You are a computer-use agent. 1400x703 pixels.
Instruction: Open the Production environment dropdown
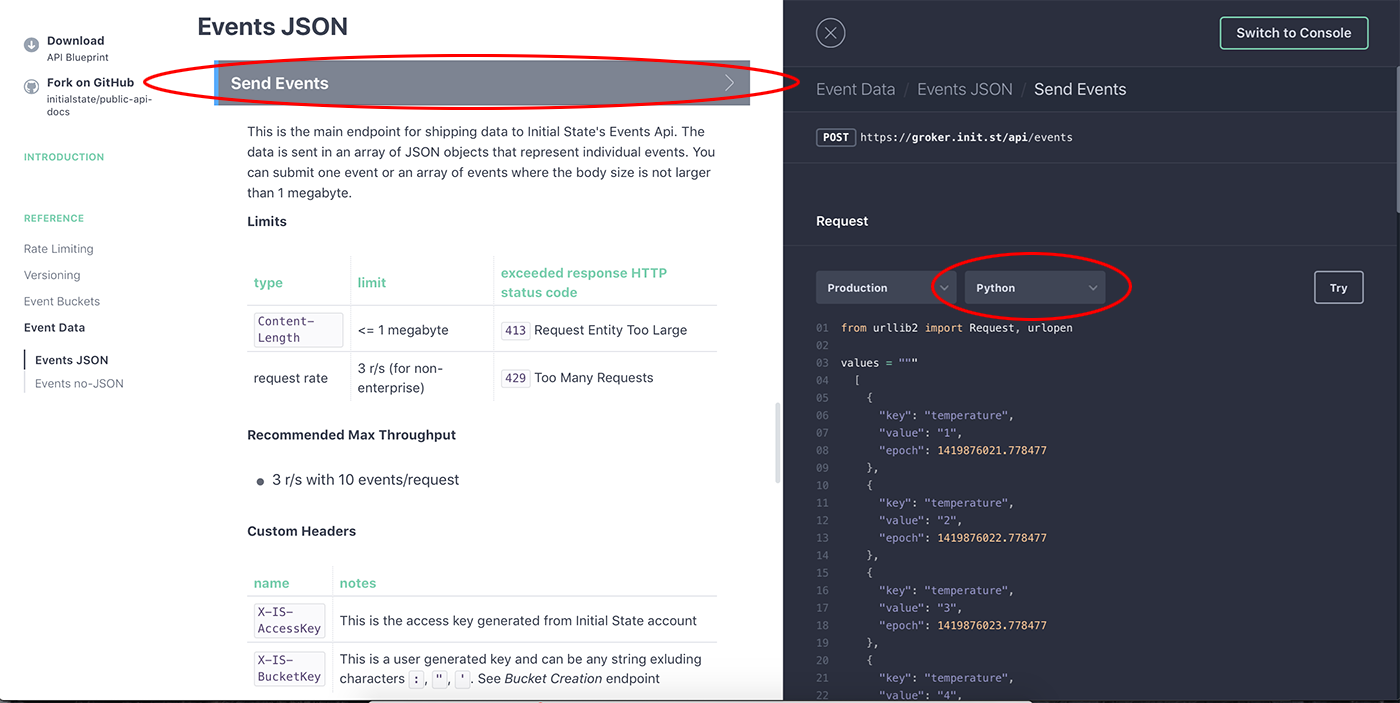click(884, 287)
